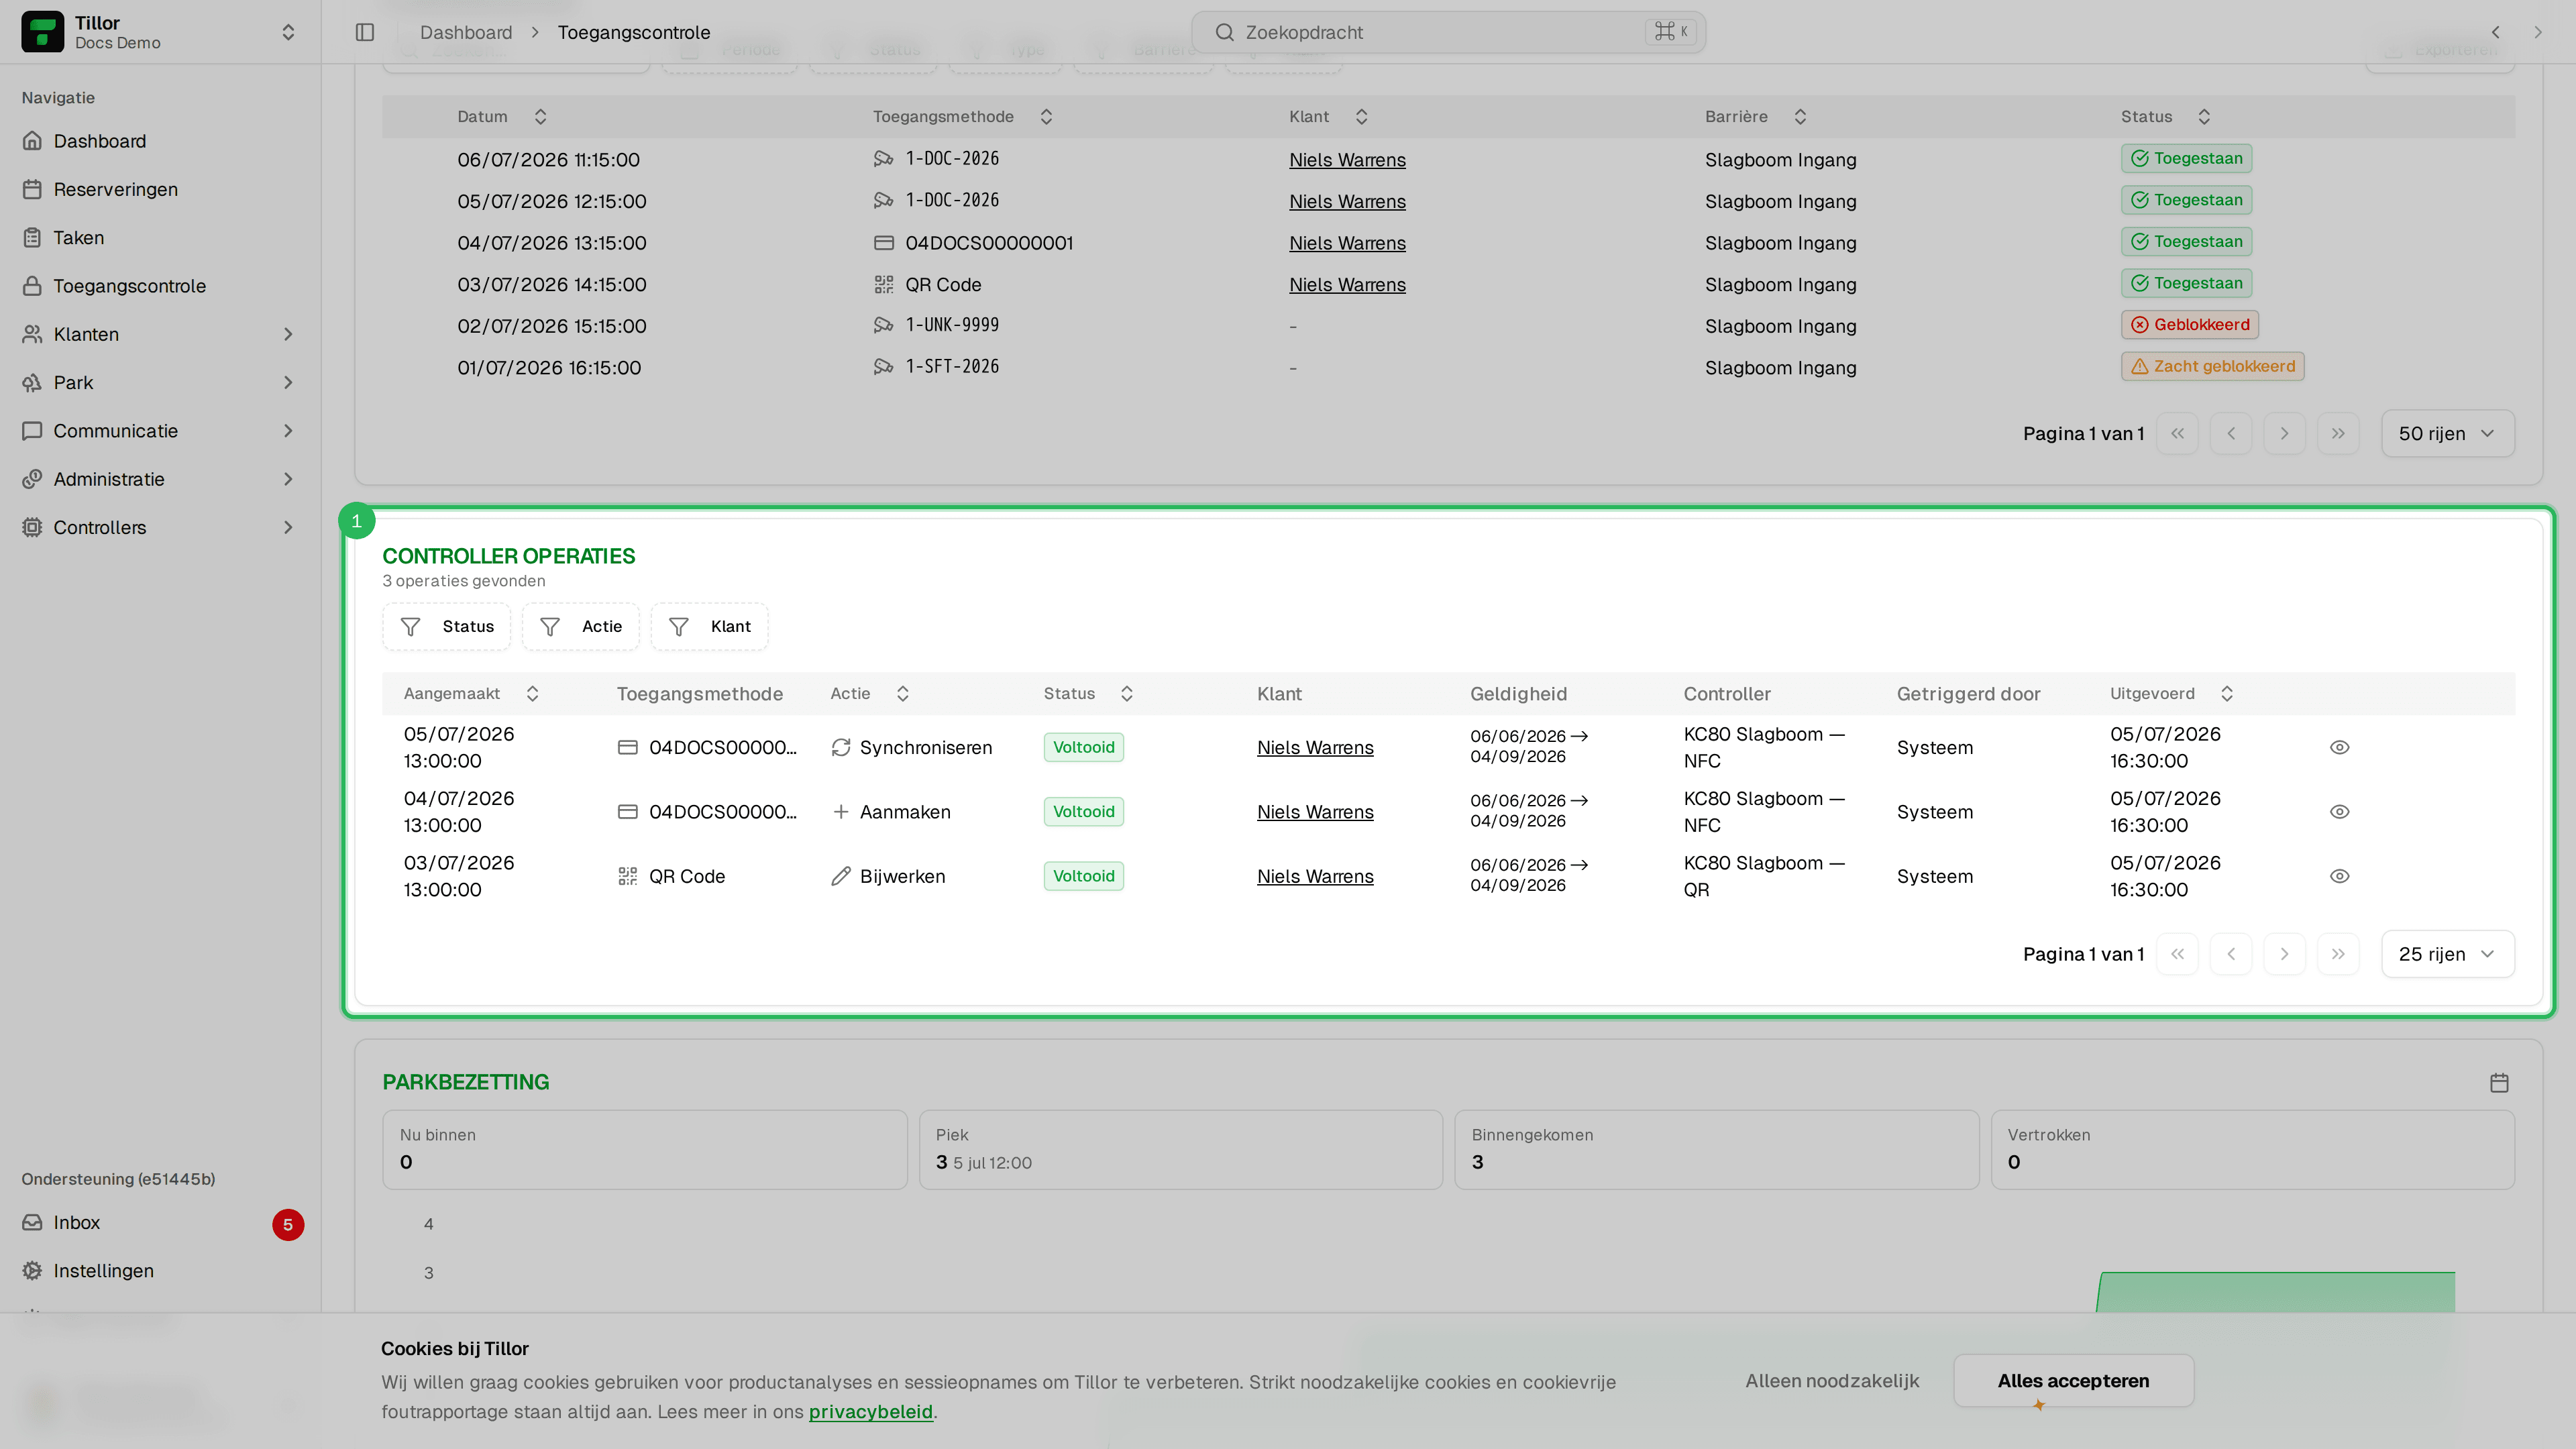Viewport: 2576px width, 1449px height.
Task: Open the 25 rijen rows dropdown
Action: (x=2447, y=954)
